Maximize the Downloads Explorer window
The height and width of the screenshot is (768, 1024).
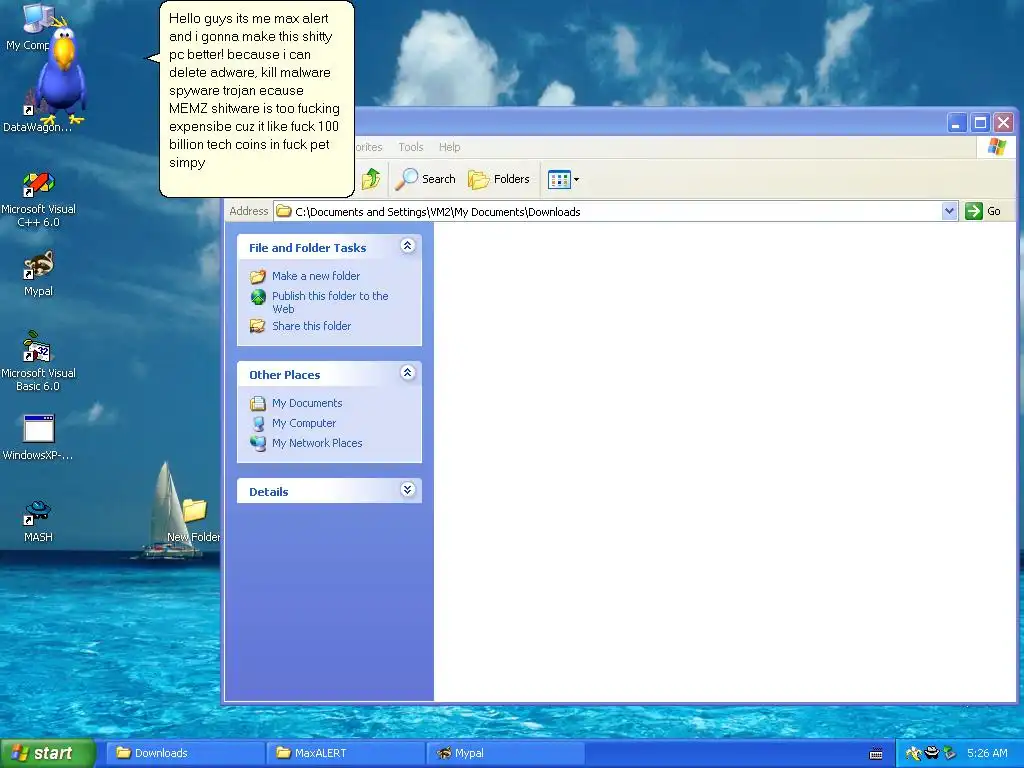point(980,122)
